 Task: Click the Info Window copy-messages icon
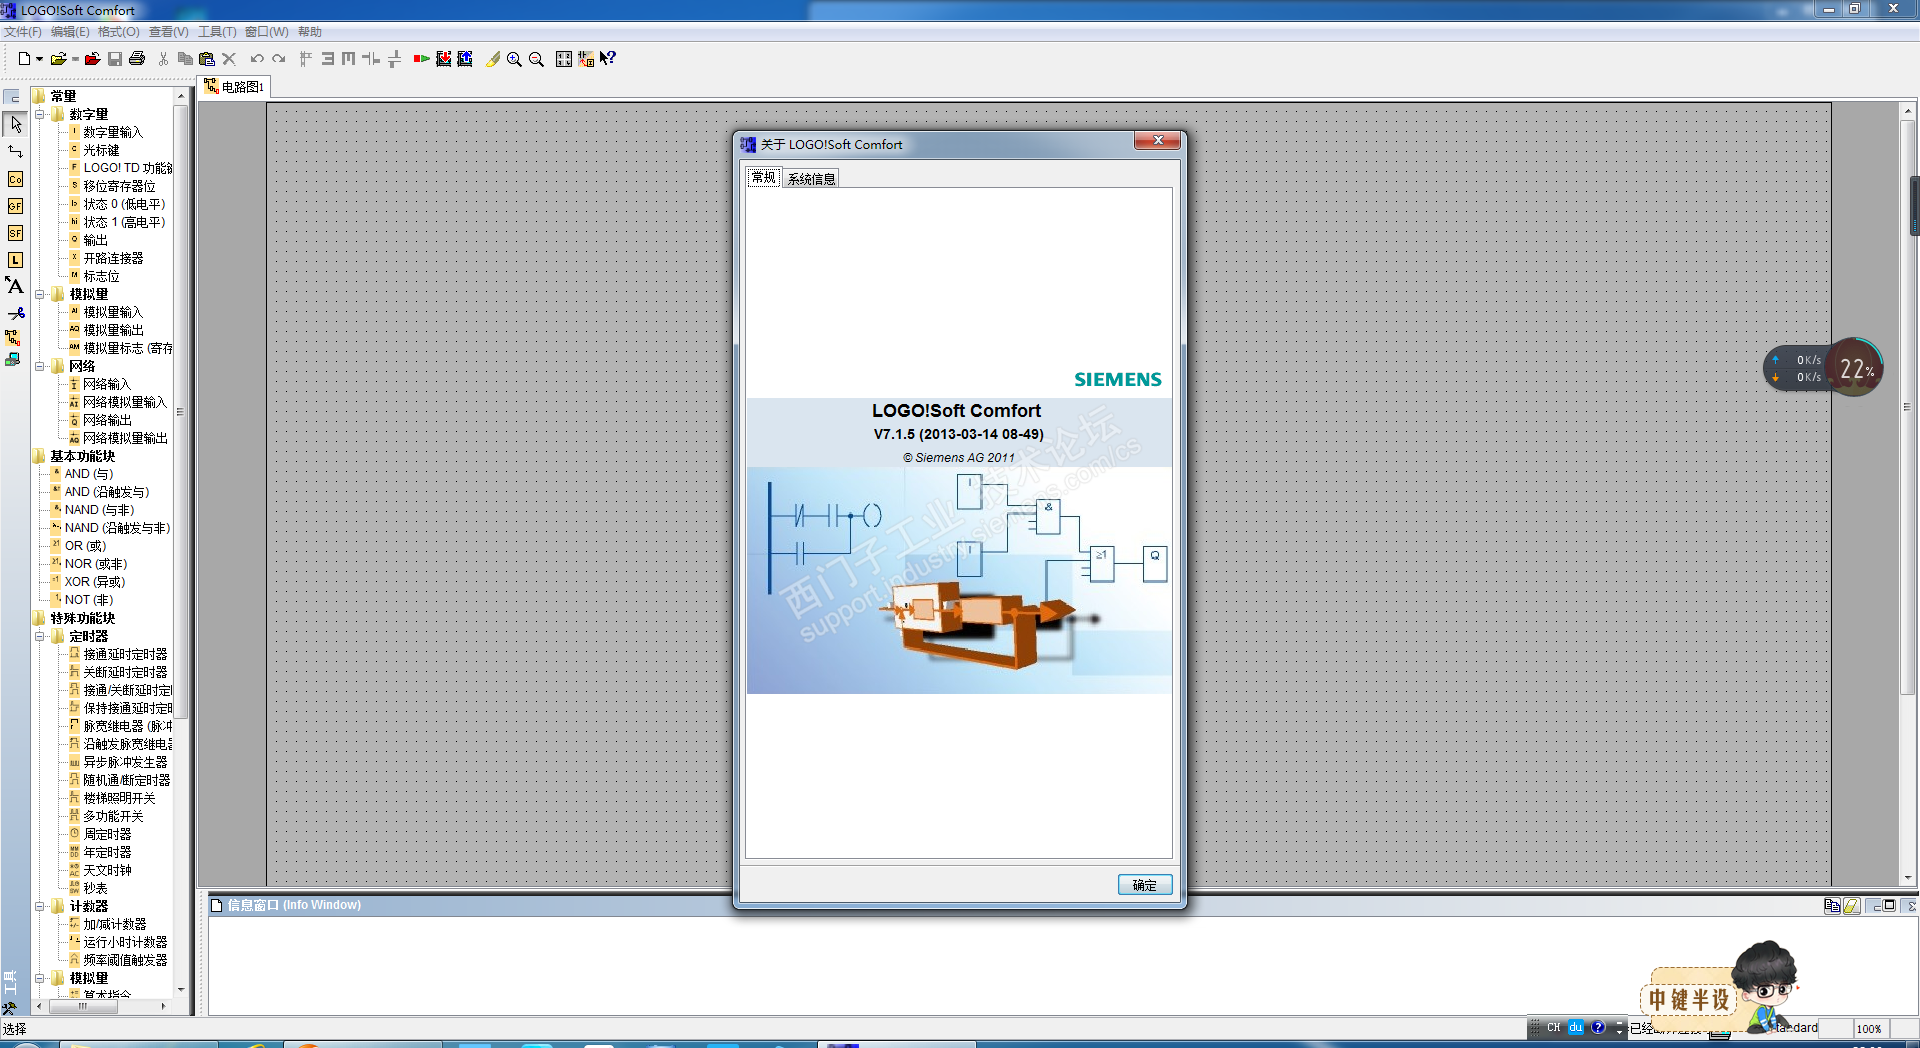tap(1832, 906)
